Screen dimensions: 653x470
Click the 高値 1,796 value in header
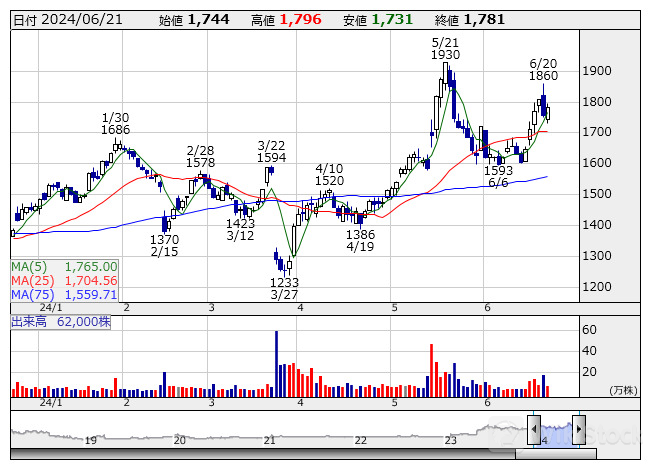(300, 20)
